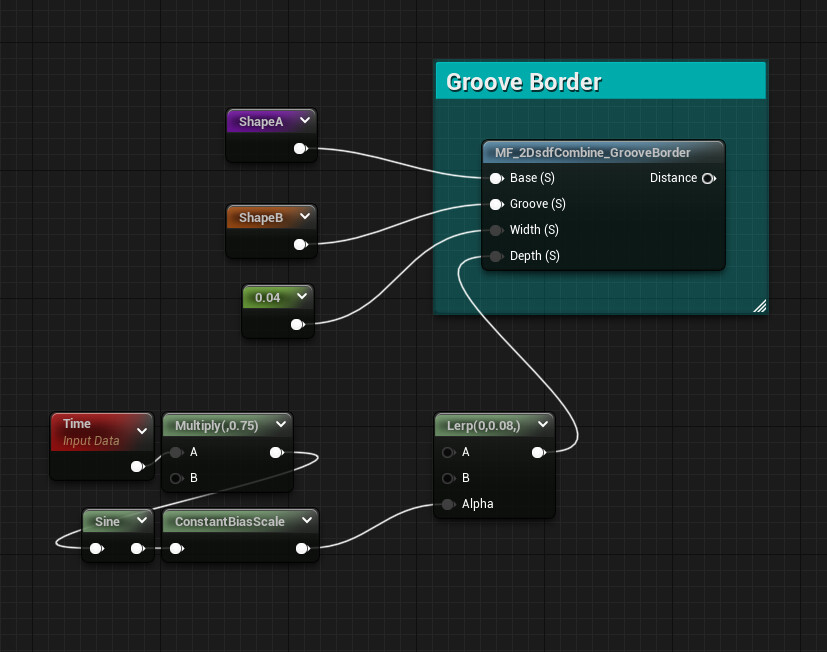Screen dimensions: 827x652
Task: Click the comment box resize handle
Action: tap(760, 307)
